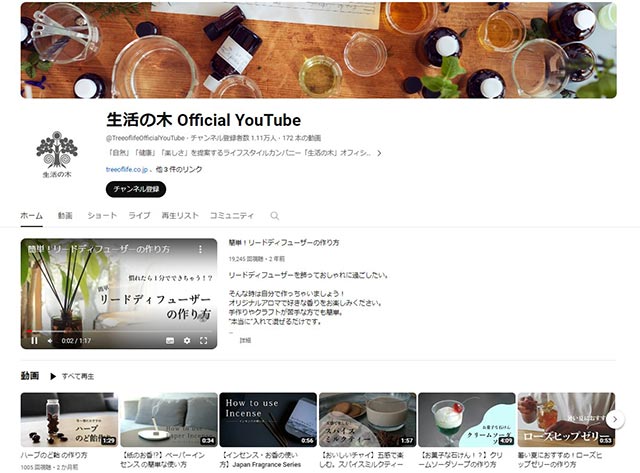
Task: Switch to the 再生リスト tab
Action: [180, 215]
